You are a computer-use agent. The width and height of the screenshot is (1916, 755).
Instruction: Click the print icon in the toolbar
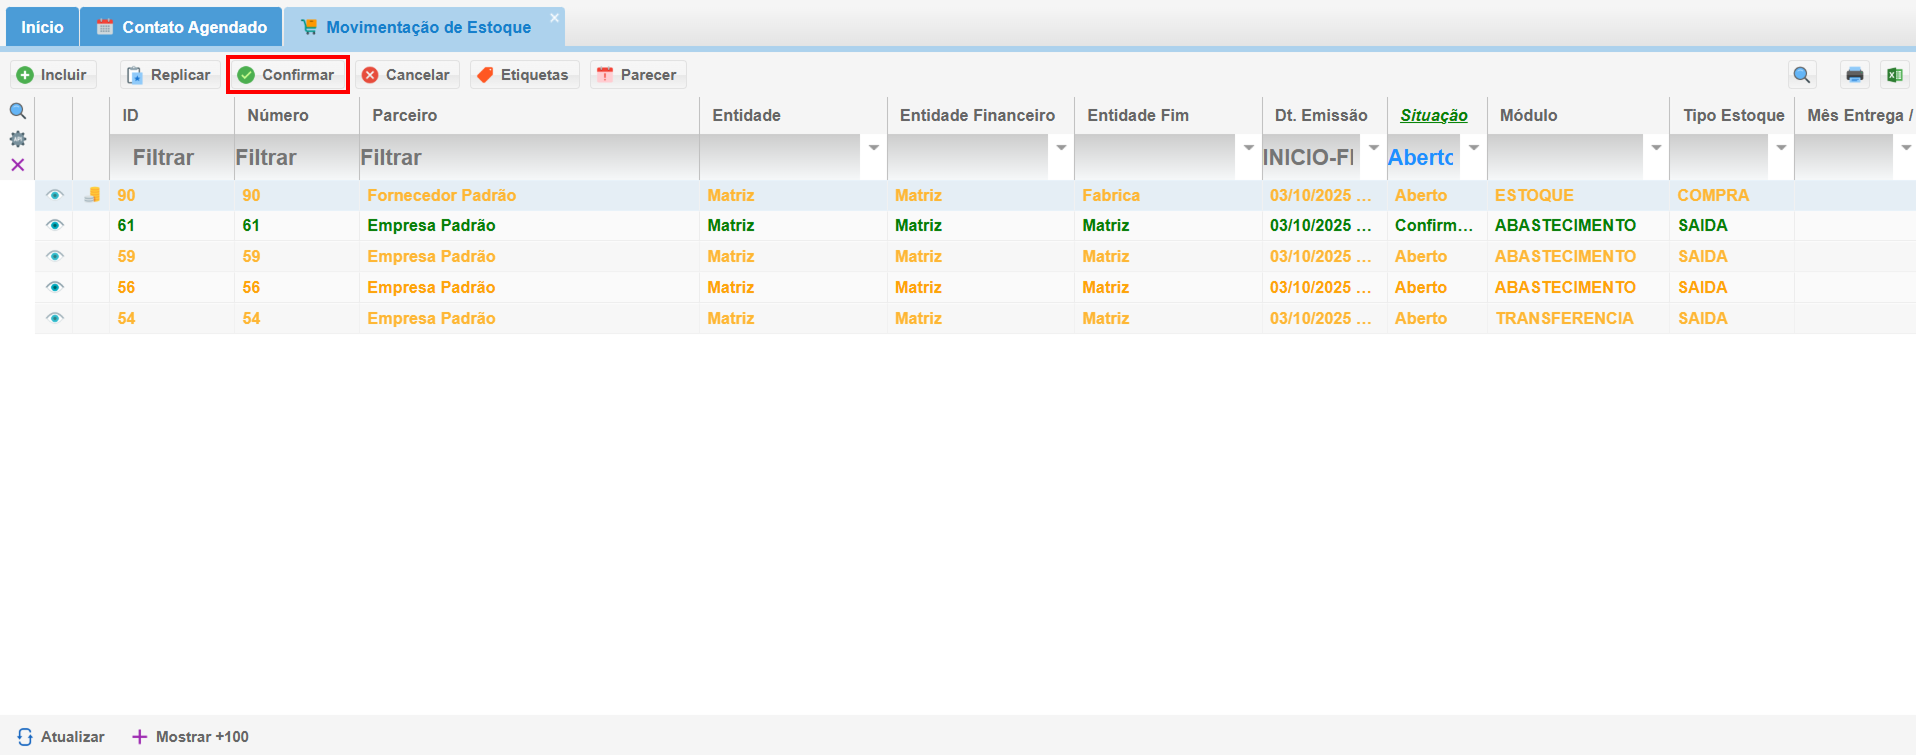coord(1854,75)
